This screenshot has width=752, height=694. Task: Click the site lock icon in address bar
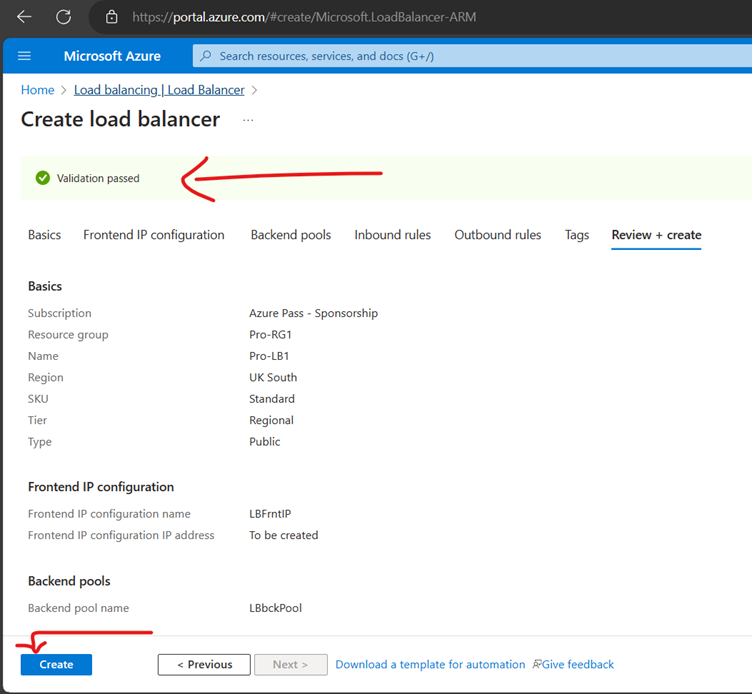click(x=112, y=17)
